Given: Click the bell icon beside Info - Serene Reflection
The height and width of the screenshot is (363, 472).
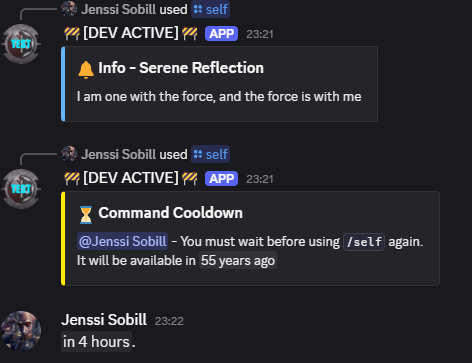Looking at the screenshot, I should (x=86, y=69).
